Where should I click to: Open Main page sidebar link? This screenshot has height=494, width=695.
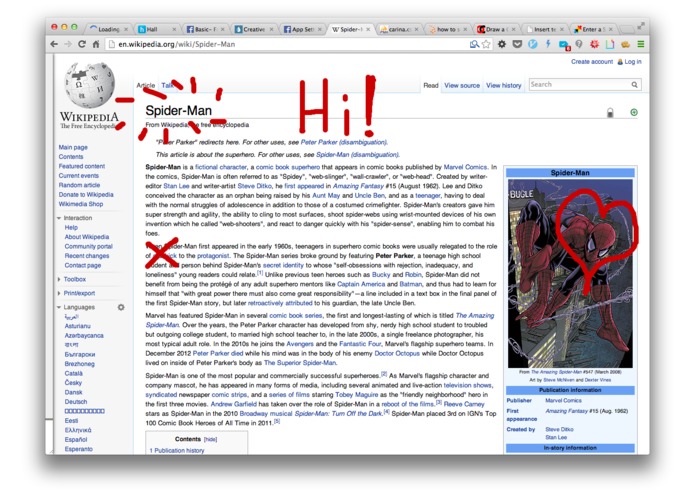(73, 147)
